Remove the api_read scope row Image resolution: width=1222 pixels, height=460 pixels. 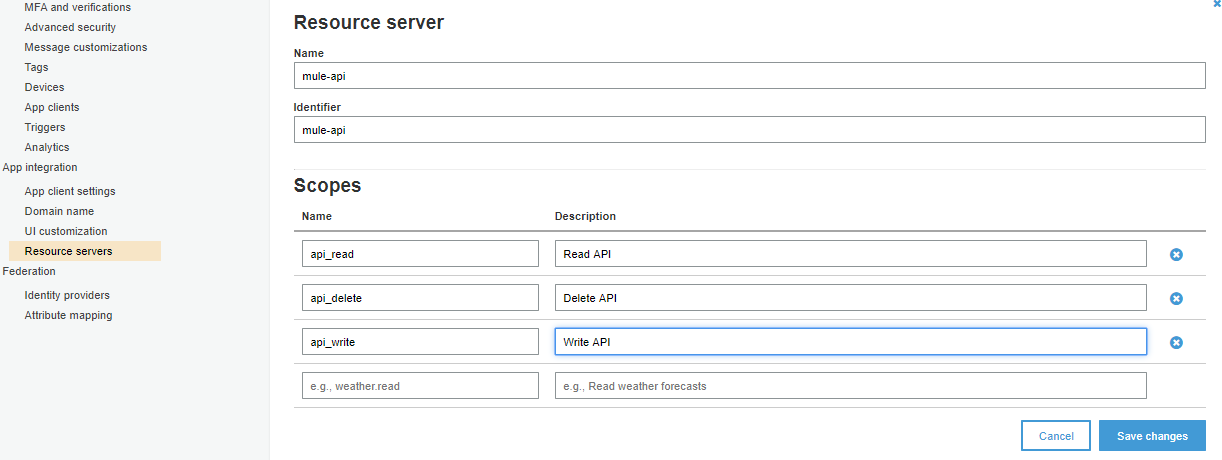1176,255
